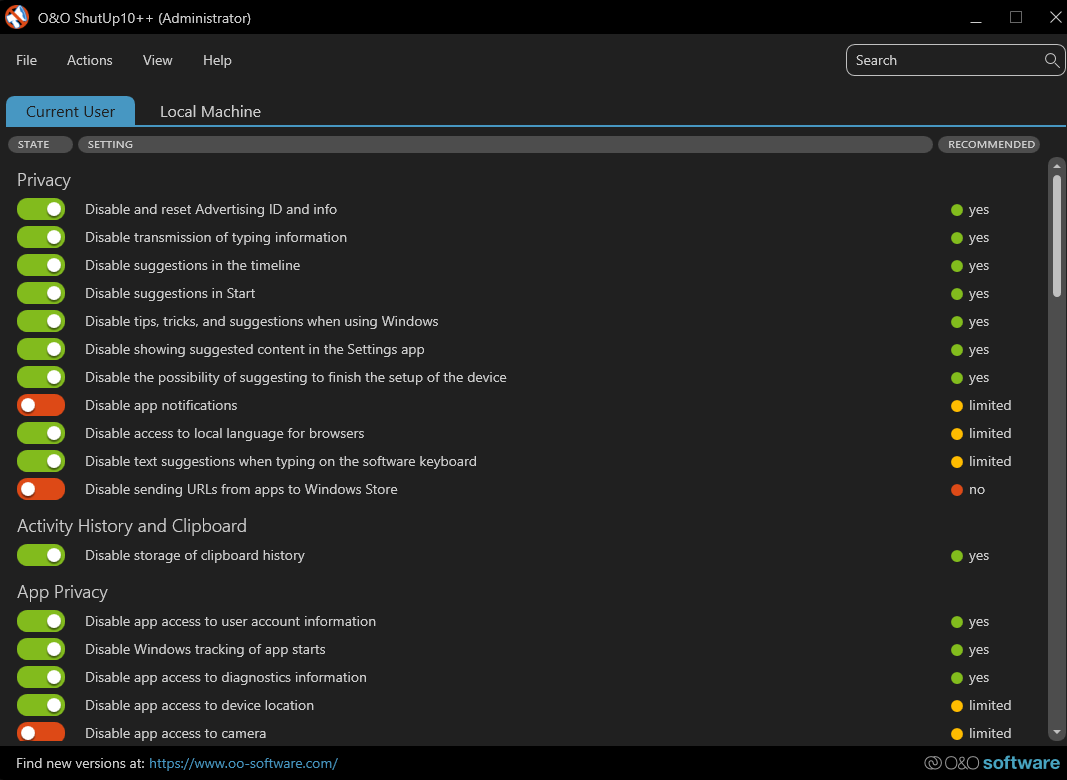Image resolution: width=1067 pixels, height=780 pixels.
Task: Open the View menu
Action: tap(158, 60)
